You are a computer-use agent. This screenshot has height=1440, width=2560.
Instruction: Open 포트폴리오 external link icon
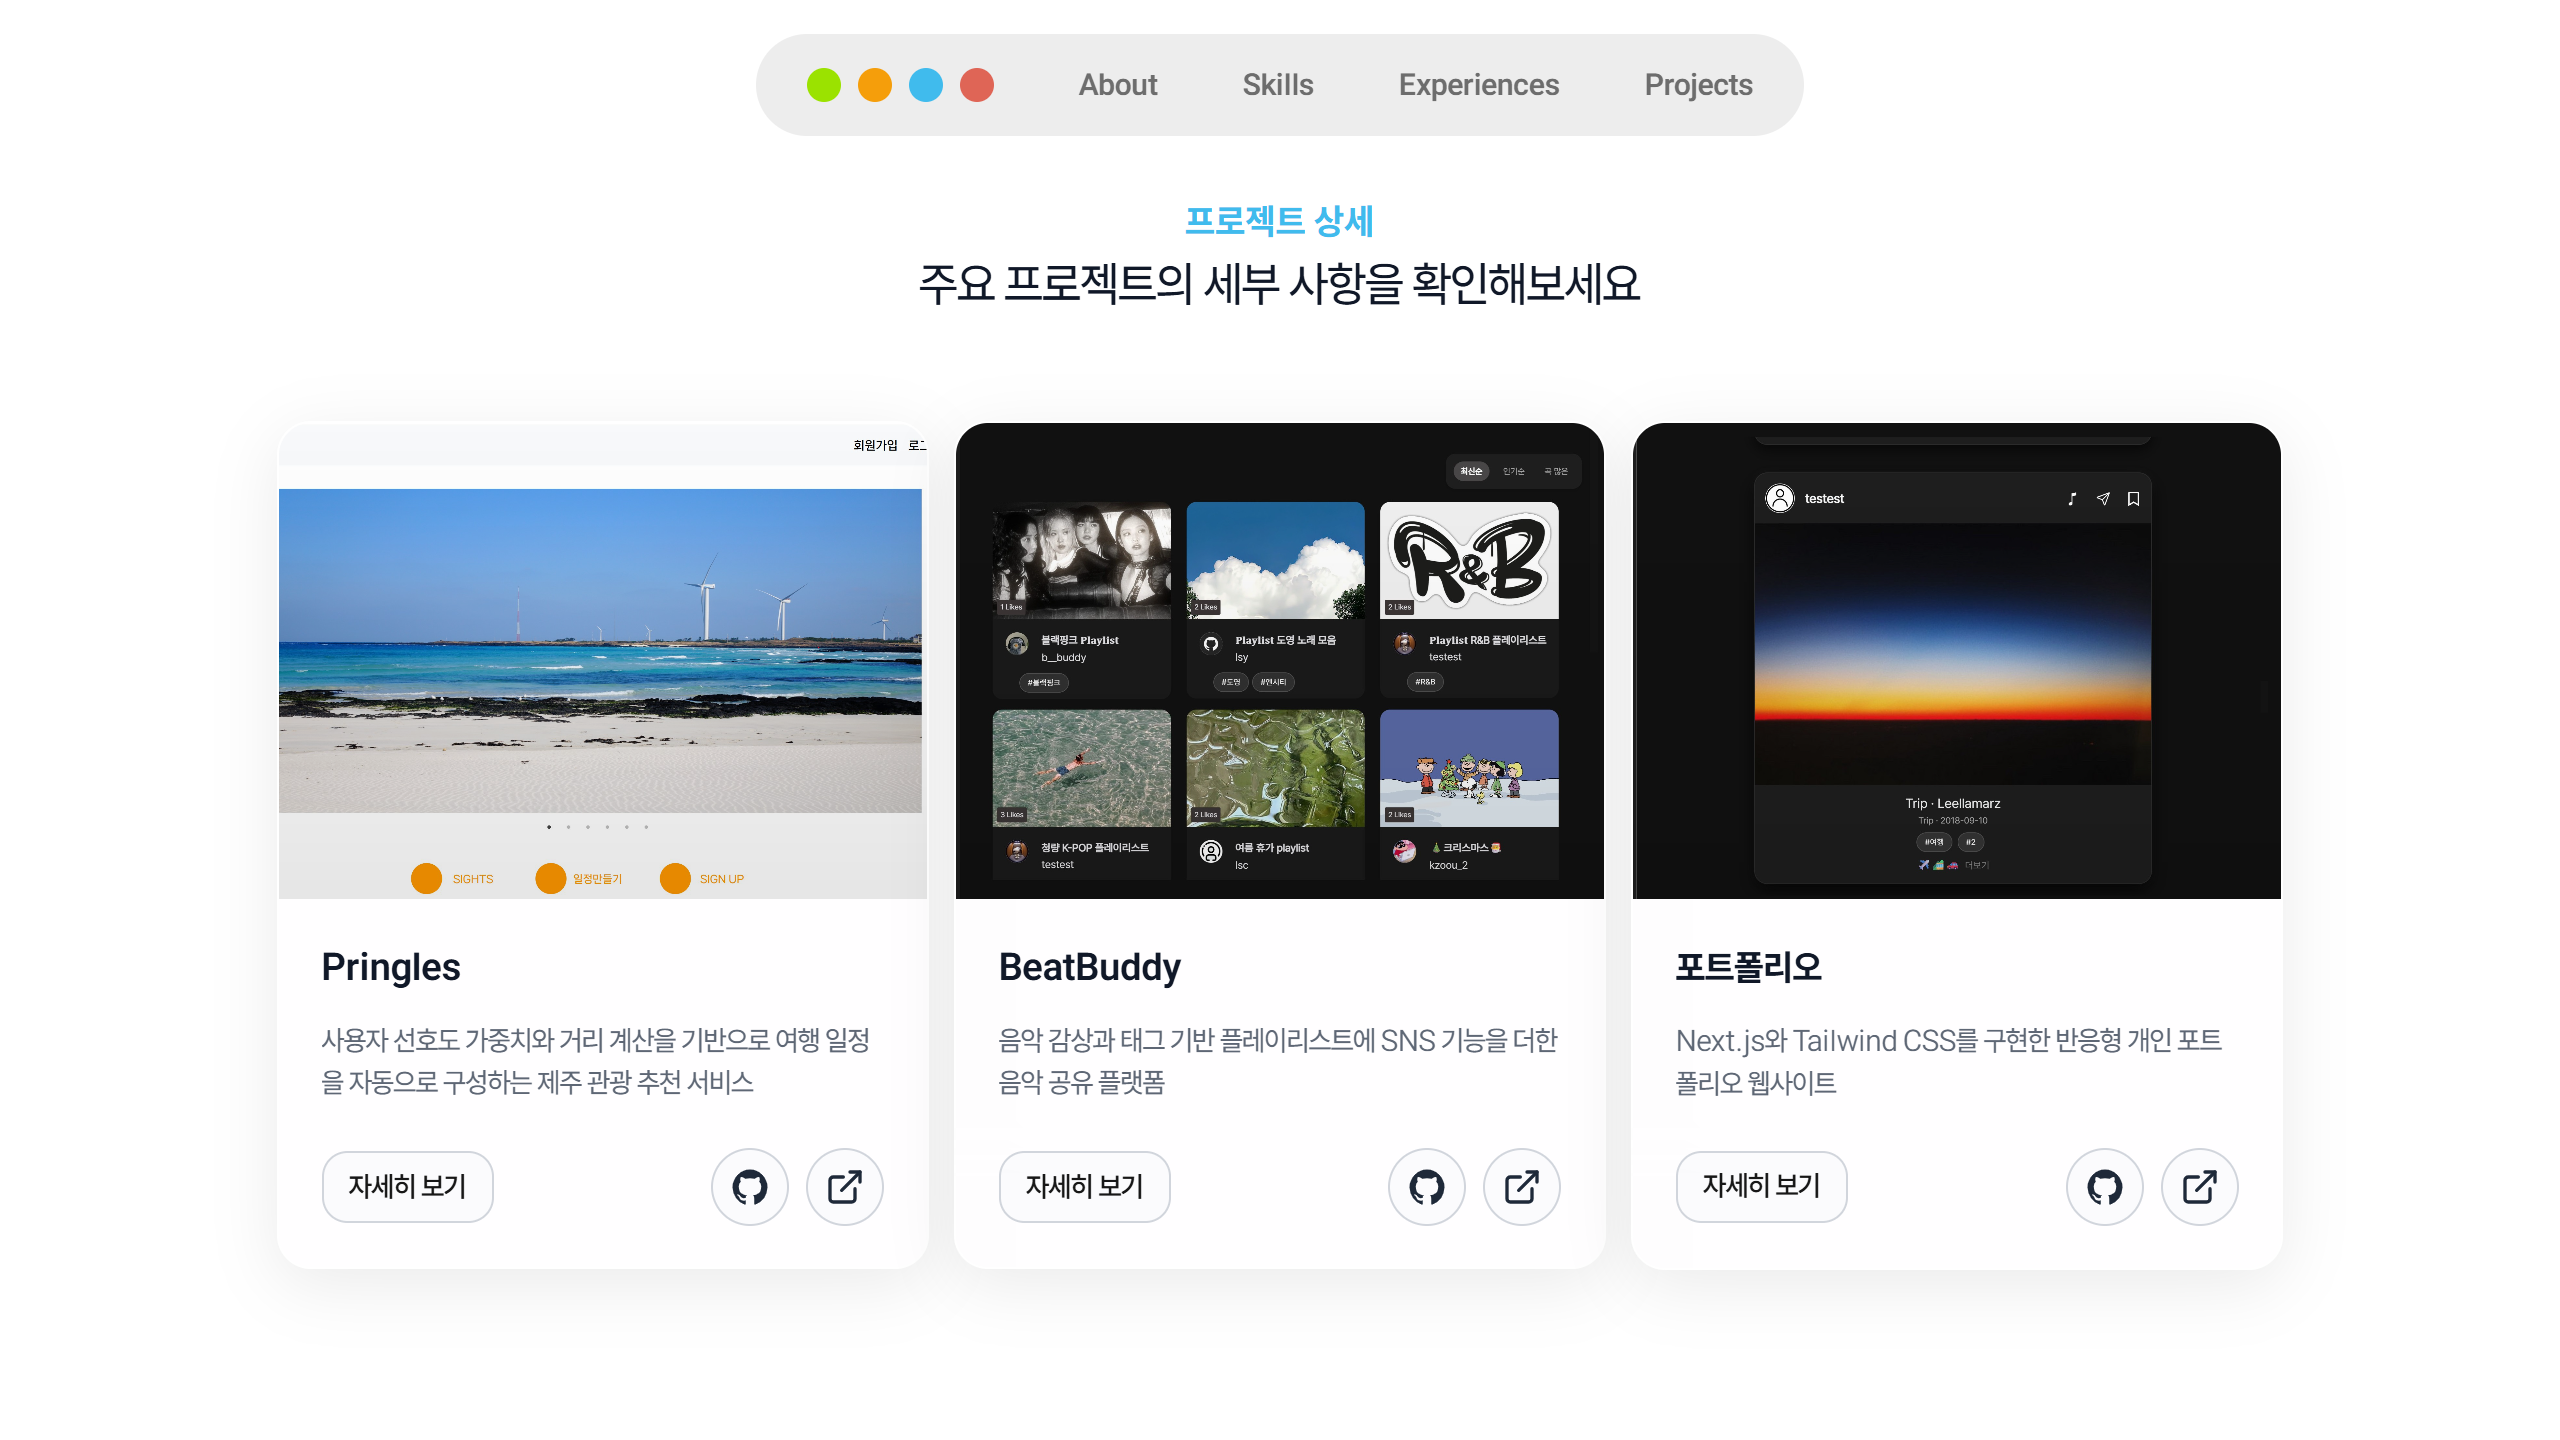point(2199,1187)
